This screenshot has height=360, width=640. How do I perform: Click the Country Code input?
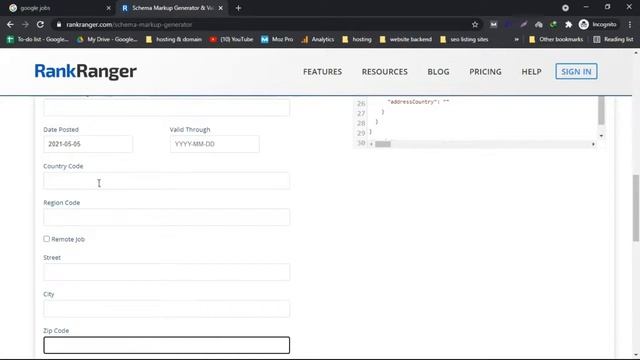pos(167,181)
